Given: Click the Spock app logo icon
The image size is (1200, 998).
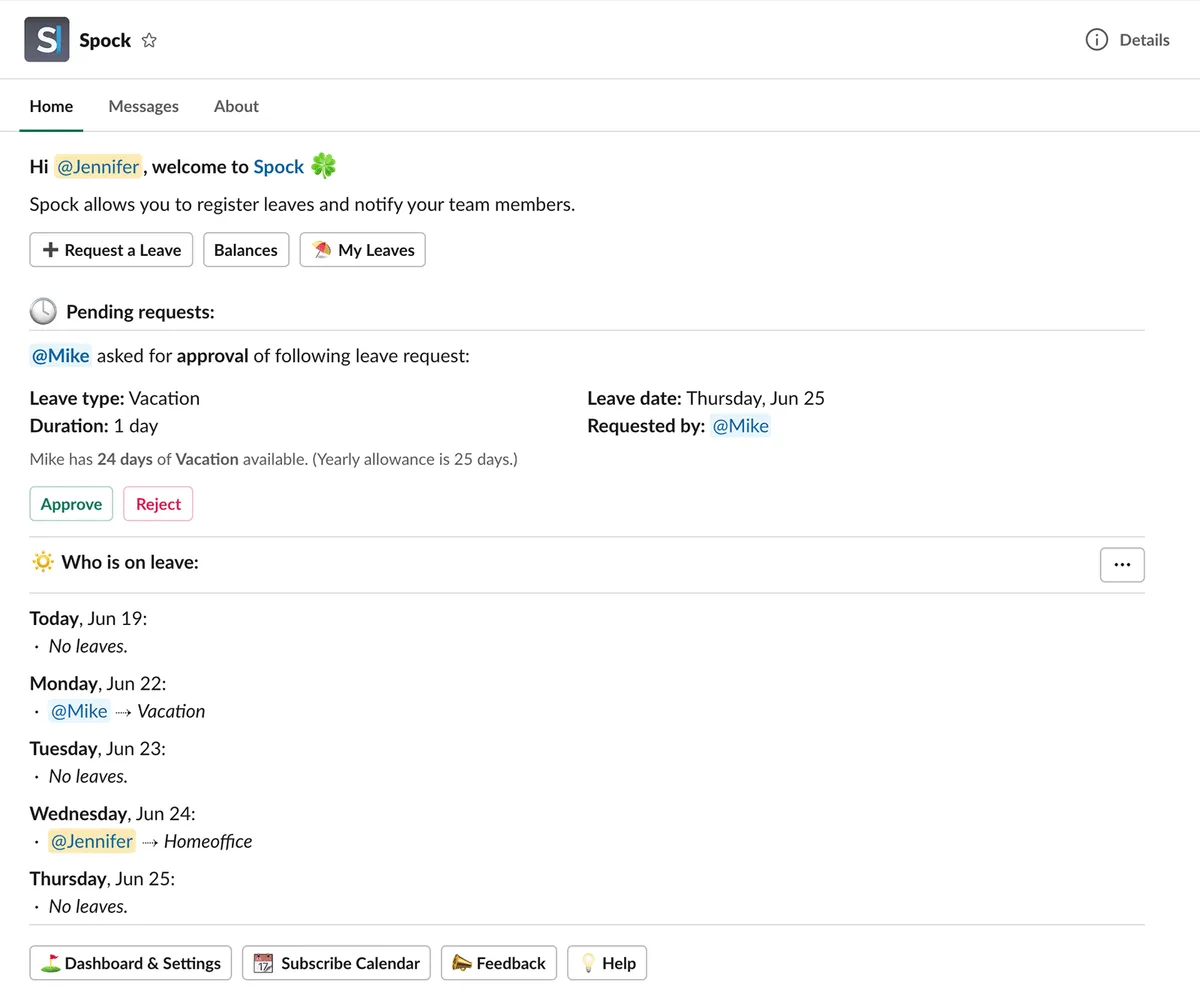Looking at the screenshot, I should (x=47, y=40).
